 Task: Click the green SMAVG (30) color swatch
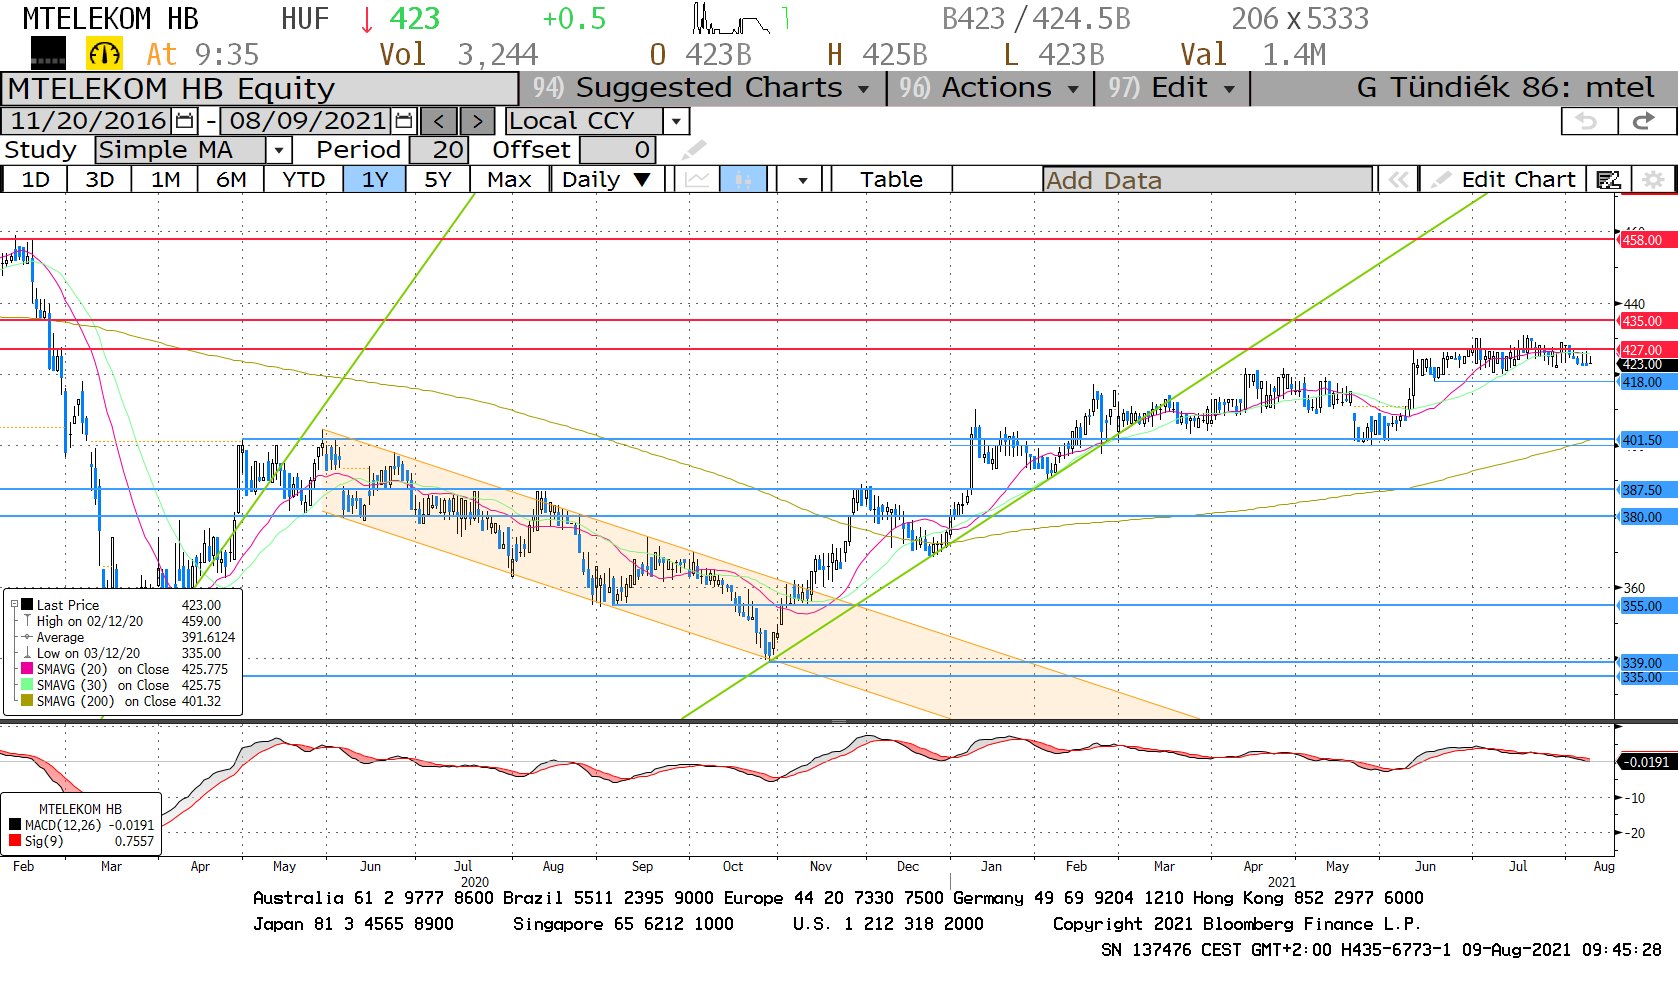pyautogui.click(x=27, y=684)
